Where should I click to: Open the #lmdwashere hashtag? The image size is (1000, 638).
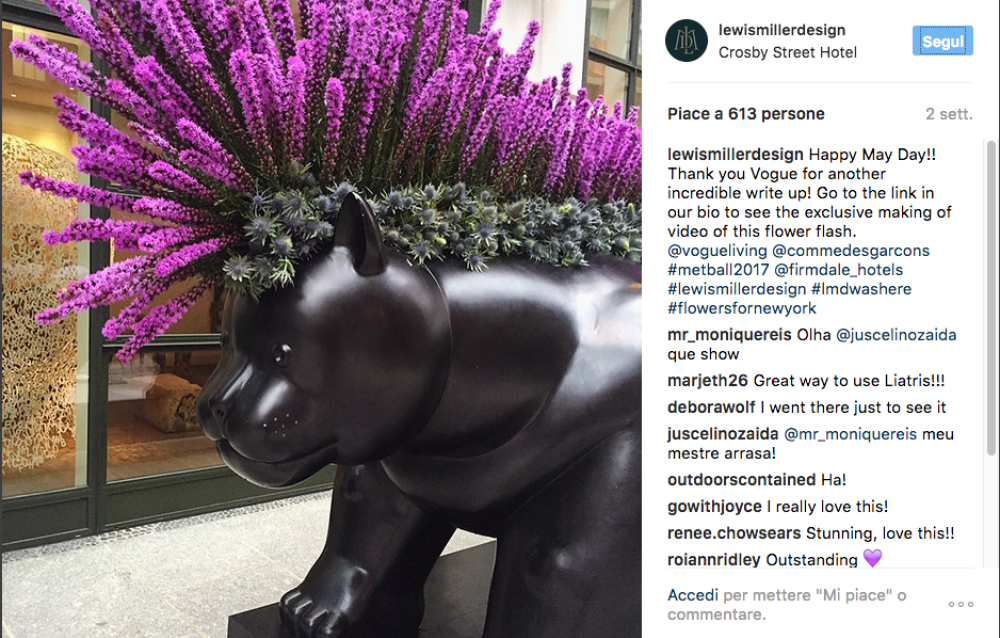(x=861, y=289)
